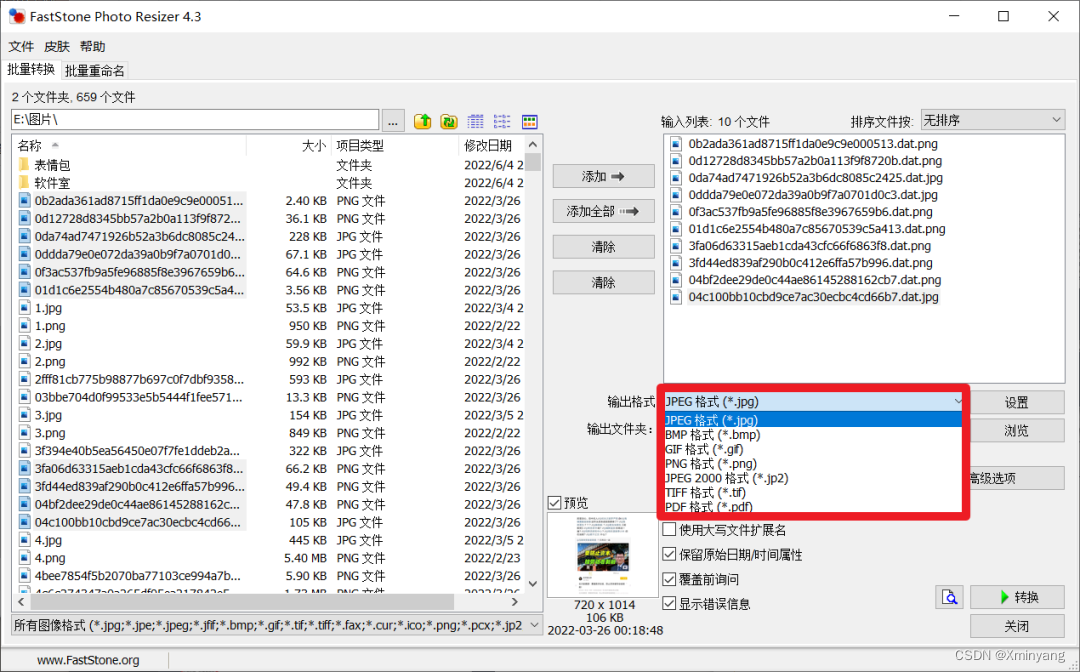Click the www.FastStone.org link
The image size is (1080, 672).
point(88,660)
